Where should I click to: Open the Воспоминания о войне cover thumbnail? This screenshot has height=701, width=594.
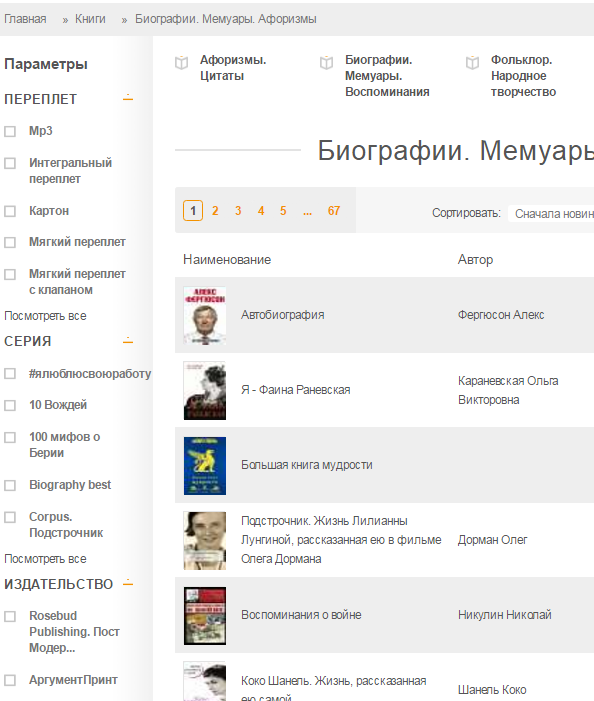tap(205, 616)
